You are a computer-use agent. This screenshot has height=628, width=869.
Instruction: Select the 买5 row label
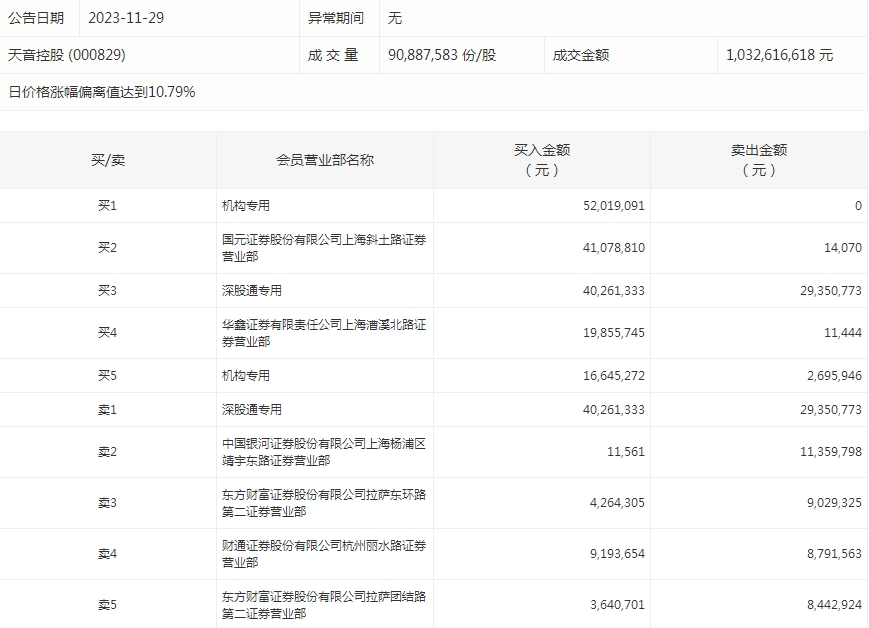coord(108,376)
